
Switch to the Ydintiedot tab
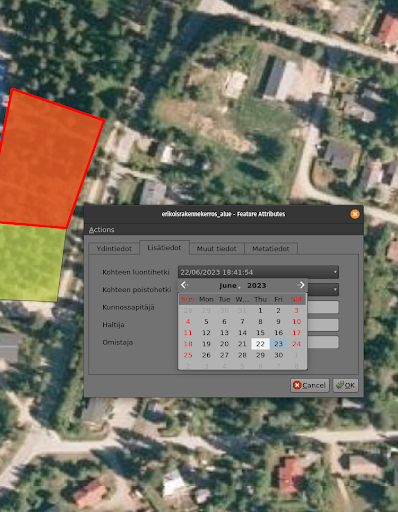coord(114,249)
